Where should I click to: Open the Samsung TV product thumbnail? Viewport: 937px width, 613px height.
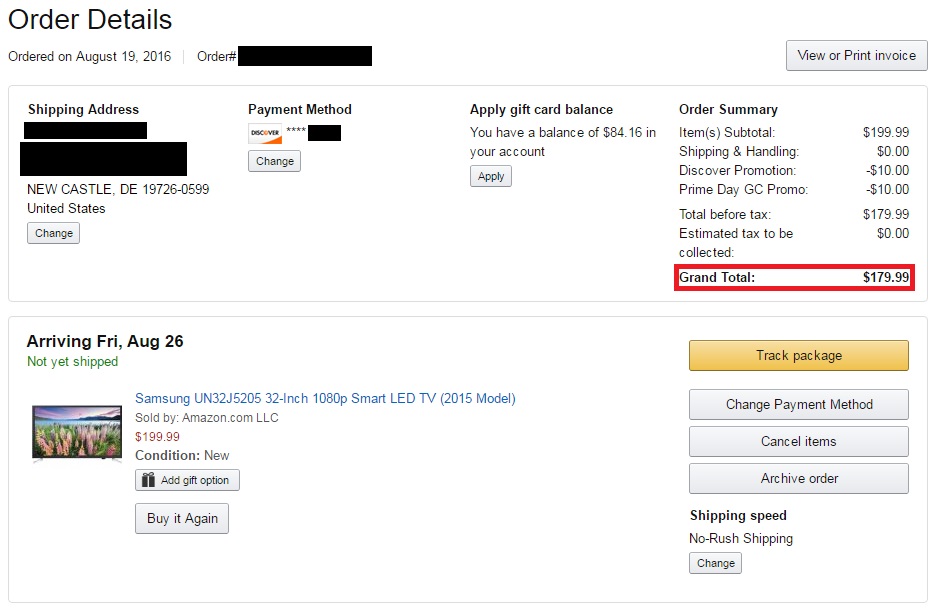tap(77, 432)
